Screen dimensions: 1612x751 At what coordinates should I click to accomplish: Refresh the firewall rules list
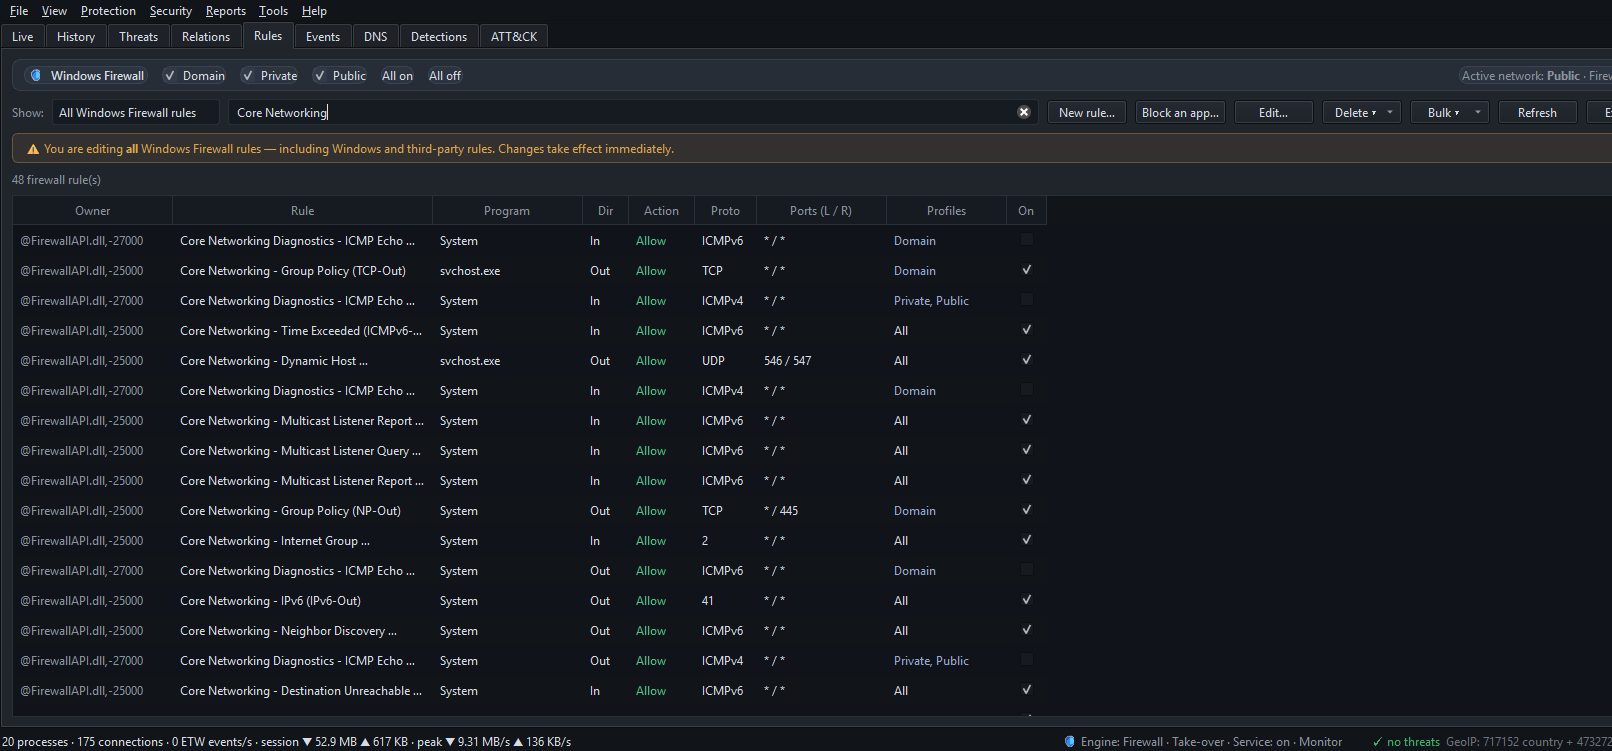1537,112
